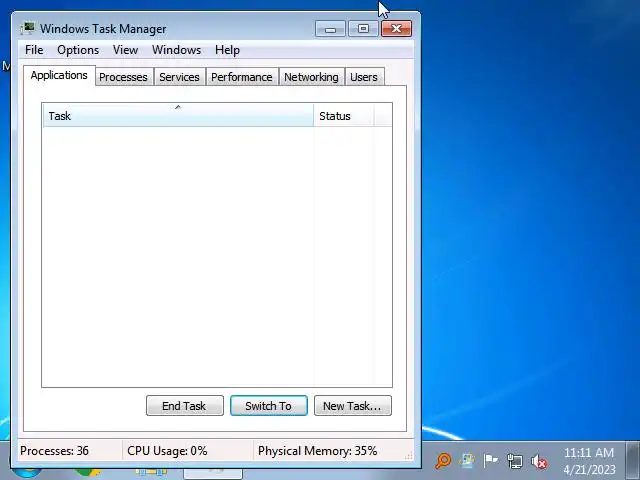This screenshot has width=640, height=480.
Task: Open the network tray icon
Action: (x=515, y=461)
